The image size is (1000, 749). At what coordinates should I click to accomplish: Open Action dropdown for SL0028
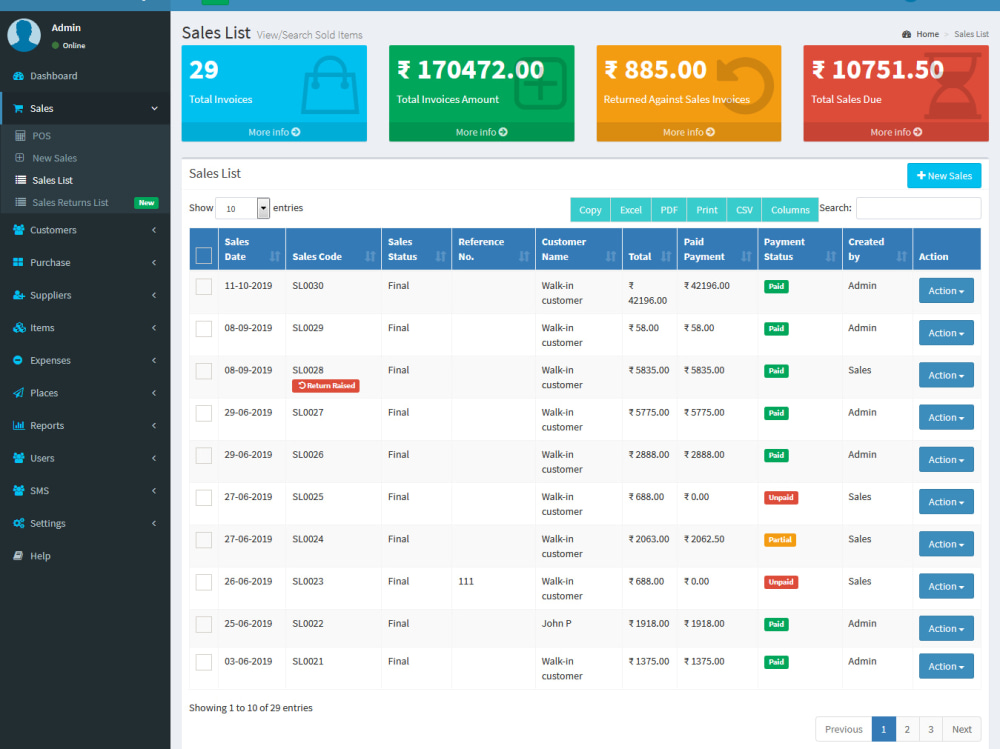[x=946, y=375]
